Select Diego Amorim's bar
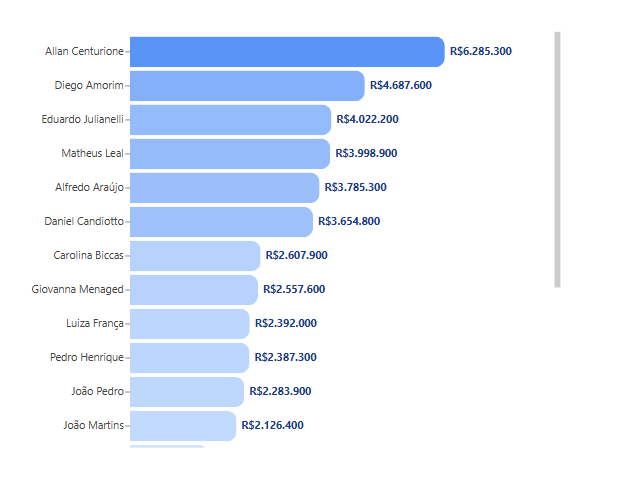 pos(247,86)
